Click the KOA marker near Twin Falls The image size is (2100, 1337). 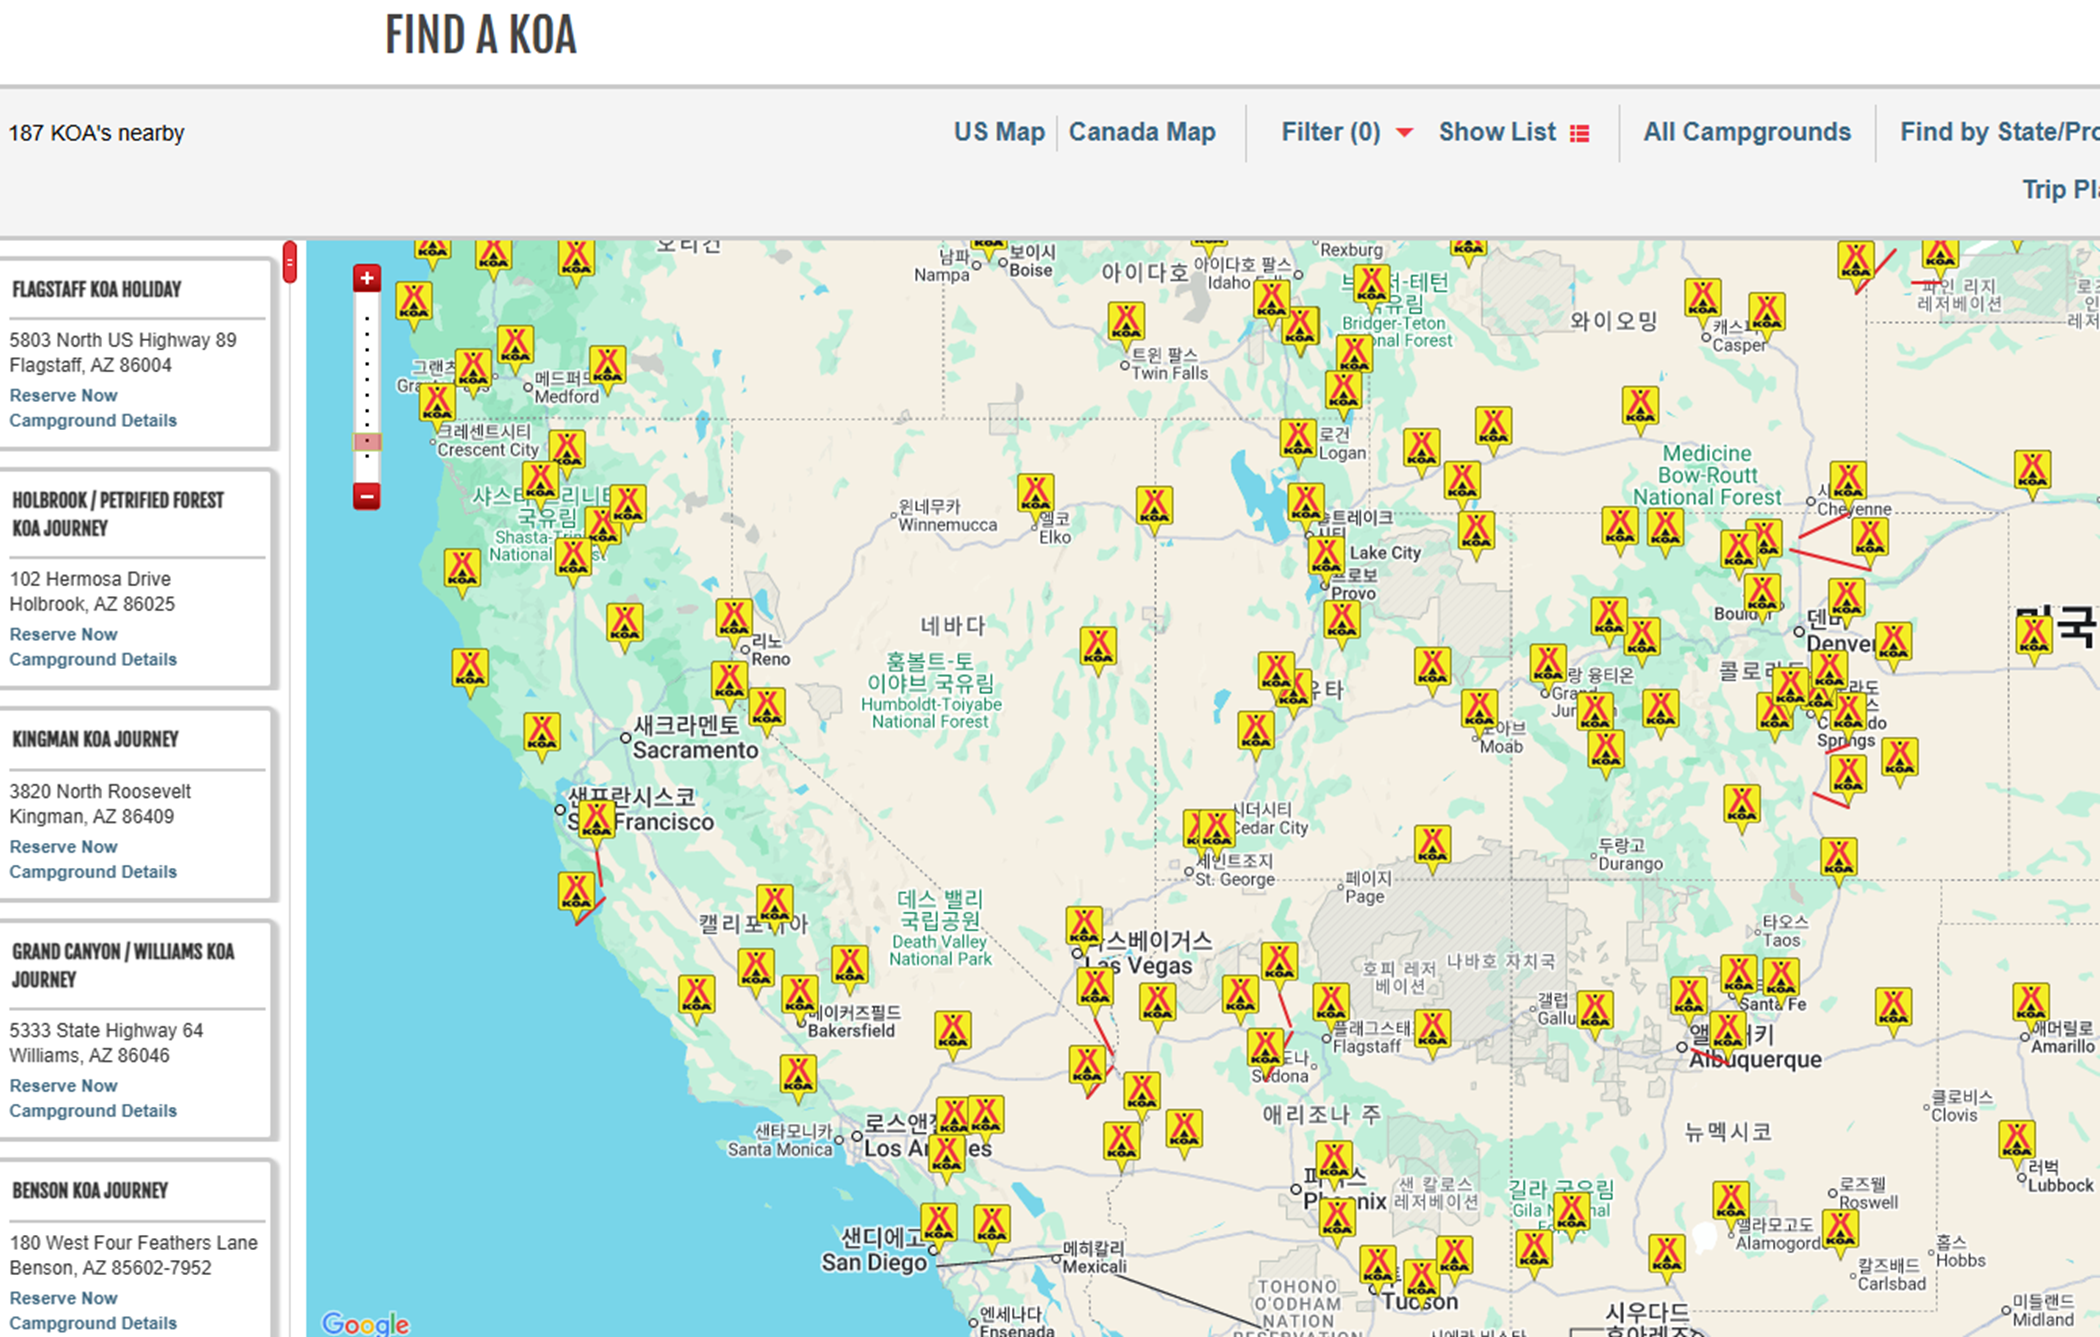pyautogui.click(x=1126, y=321)
